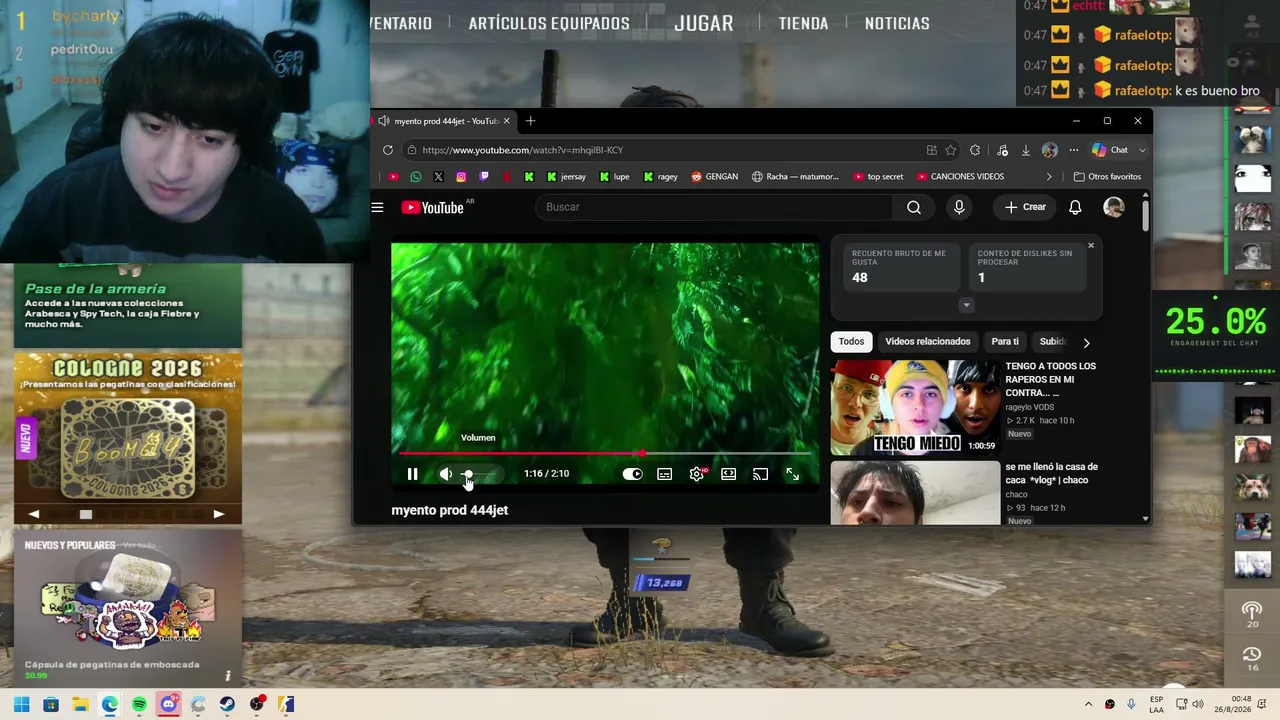This screenshot has width=1280, height=720.
Task: Open the WhatsApp bookmark
Action: click(x=415, y=177)
